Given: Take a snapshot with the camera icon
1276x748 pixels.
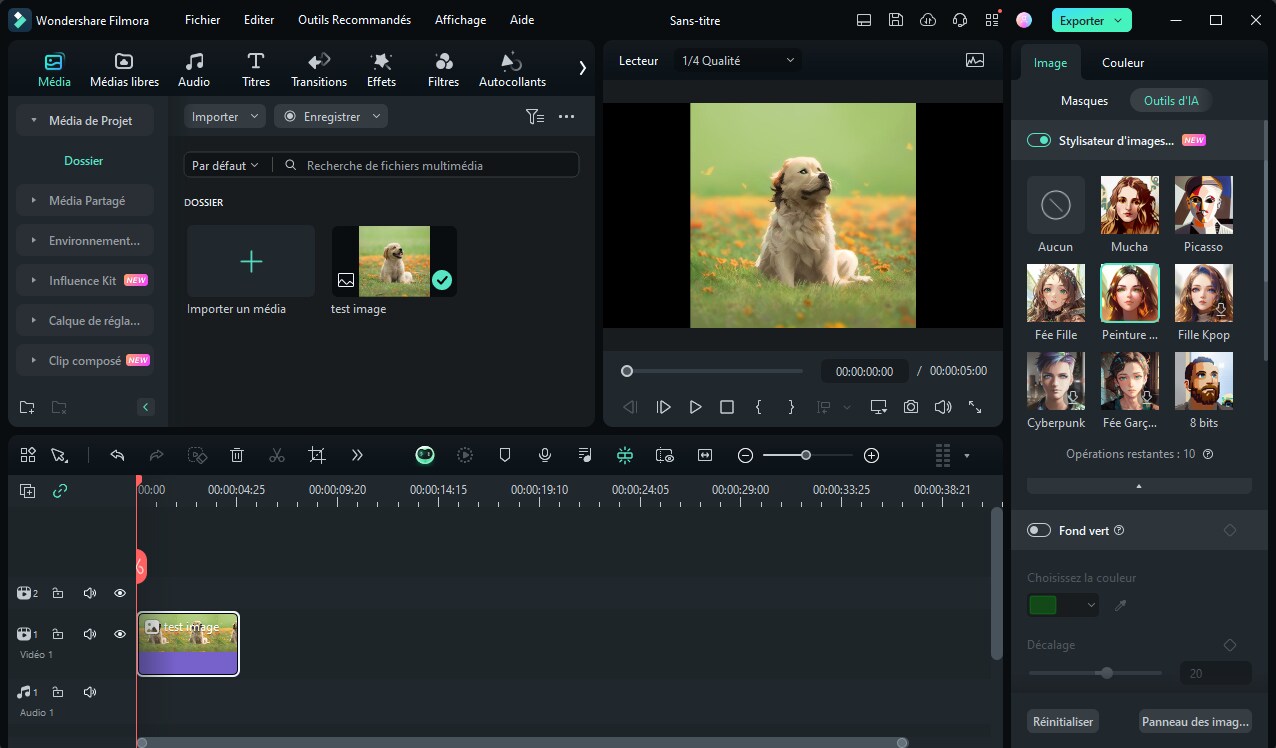Looking at the screenshot, I should point(910,407).
